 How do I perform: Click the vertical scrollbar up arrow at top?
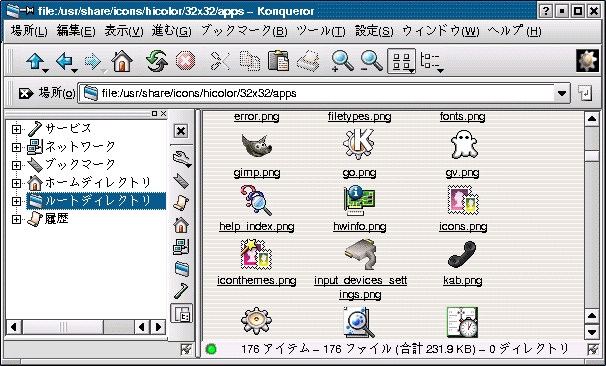(592, 119)
